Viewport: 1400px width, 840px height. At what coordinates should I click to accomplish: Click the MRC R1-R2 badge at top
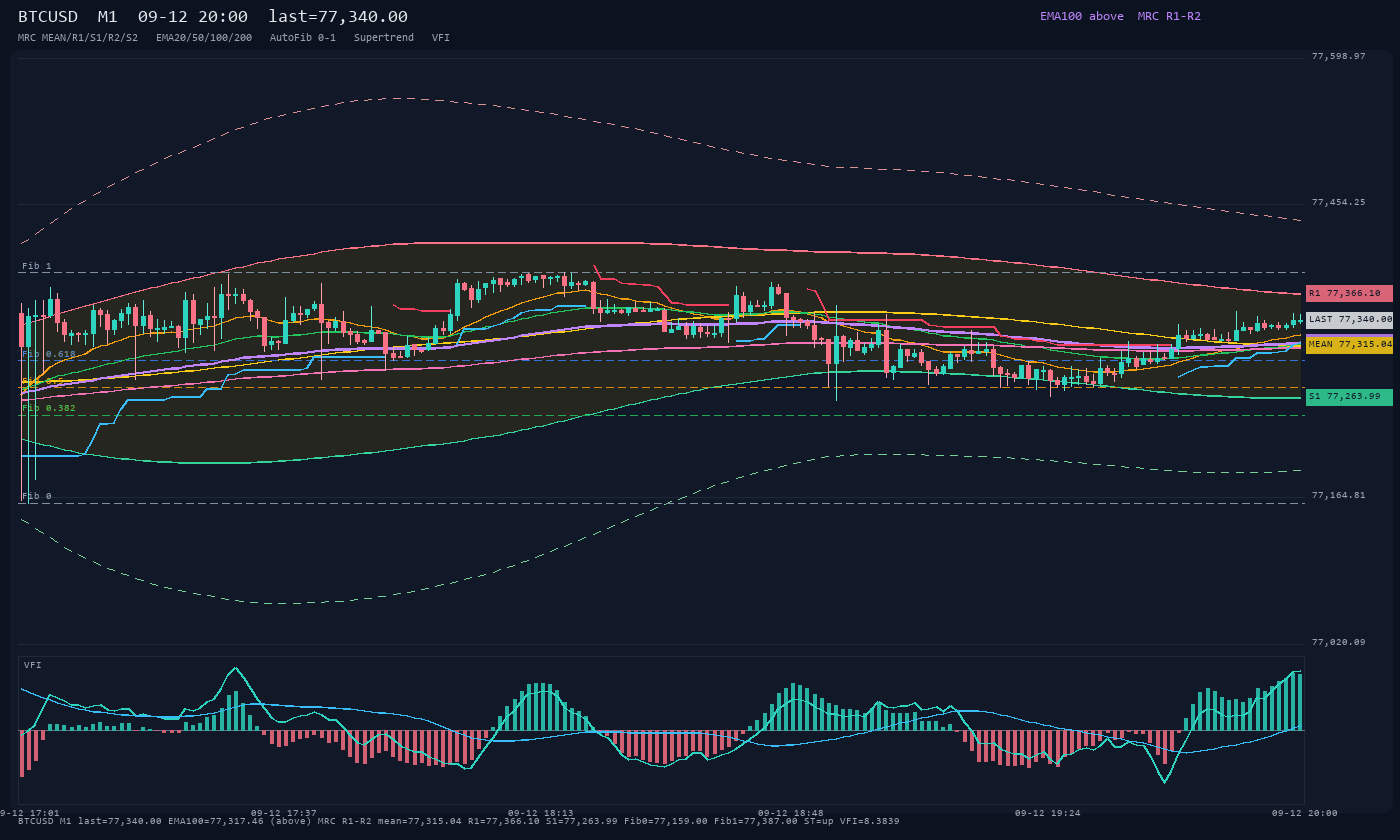(x=1169, y=16)
